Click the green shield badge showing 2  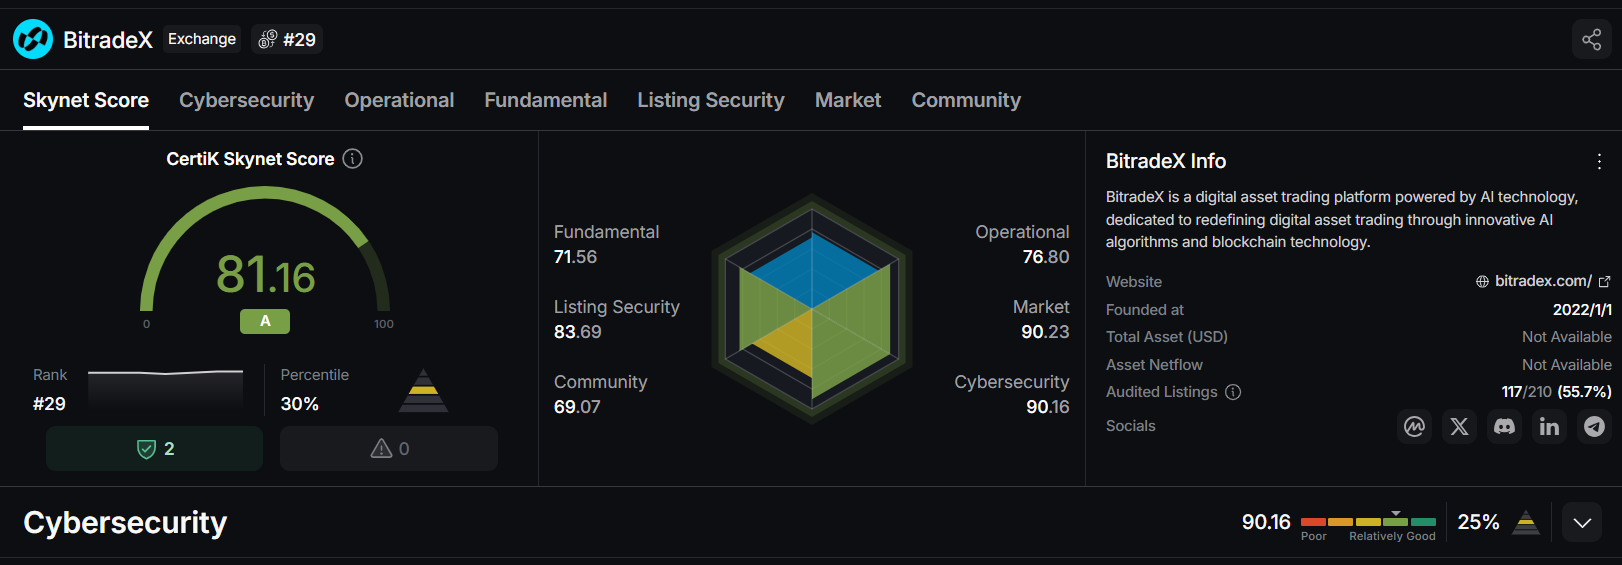pos(154,449)
